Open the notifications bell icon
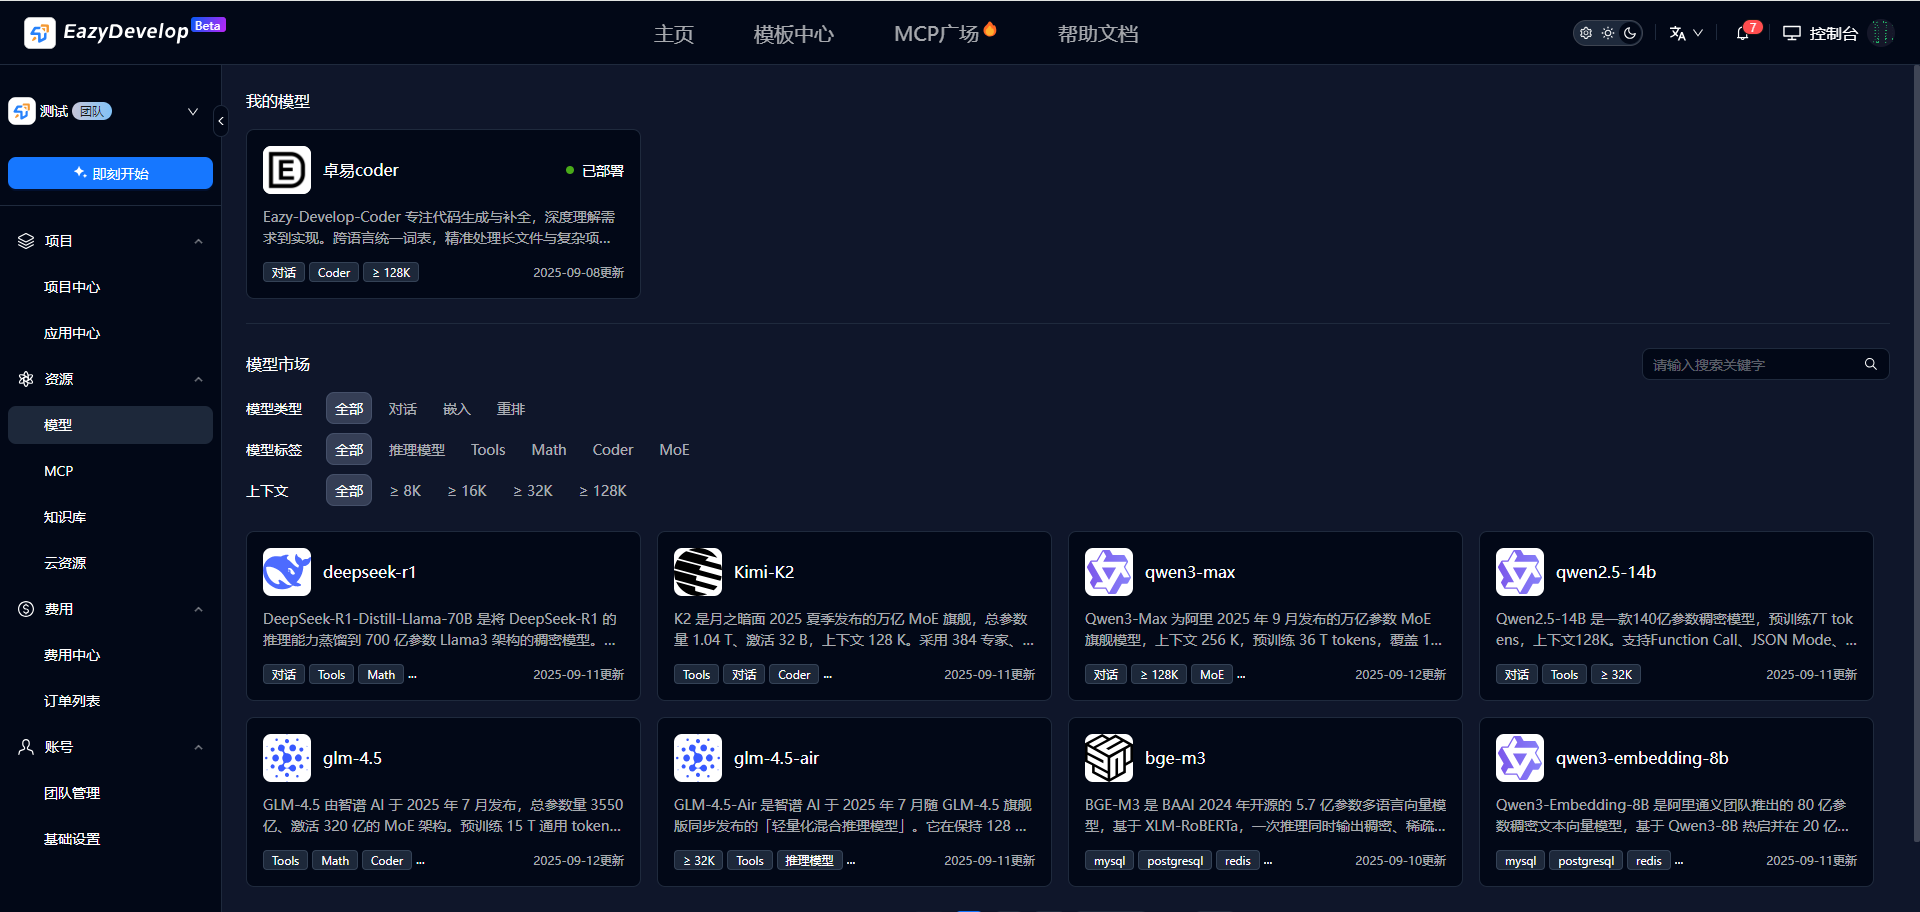The width and height of the screenshot is (1920, 912). tap(1743, 33)
